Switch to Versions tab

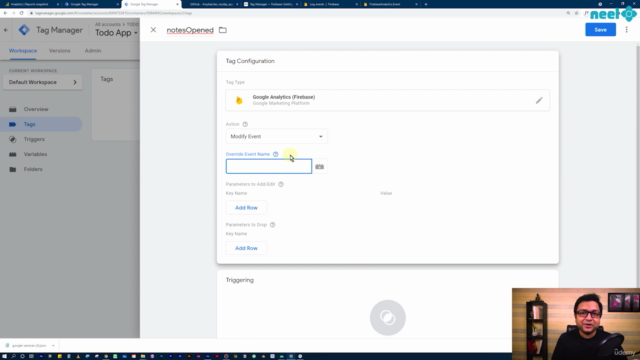point(60,51)
